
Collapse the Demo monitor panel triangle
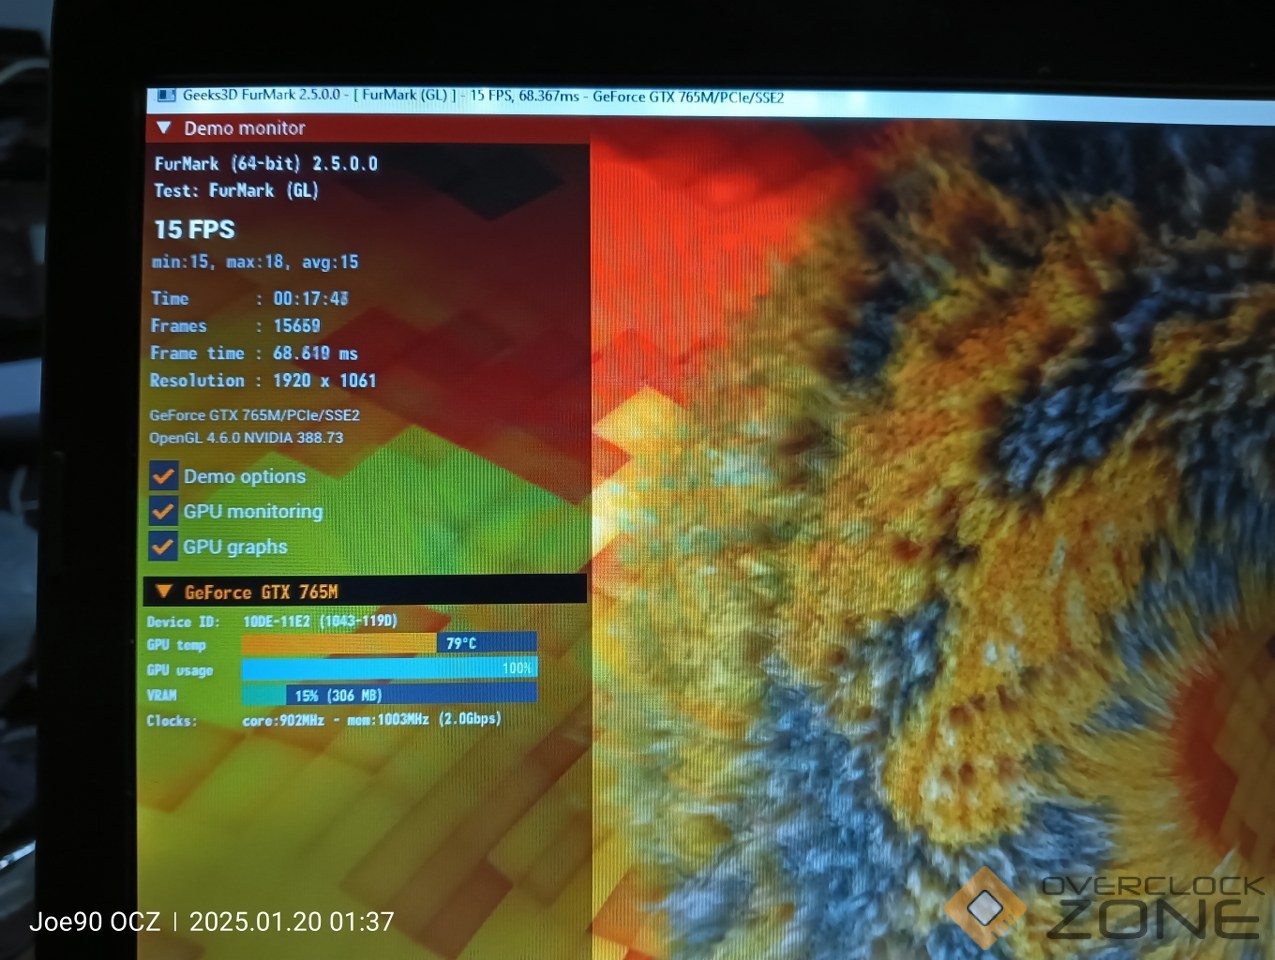pos(164,128)
